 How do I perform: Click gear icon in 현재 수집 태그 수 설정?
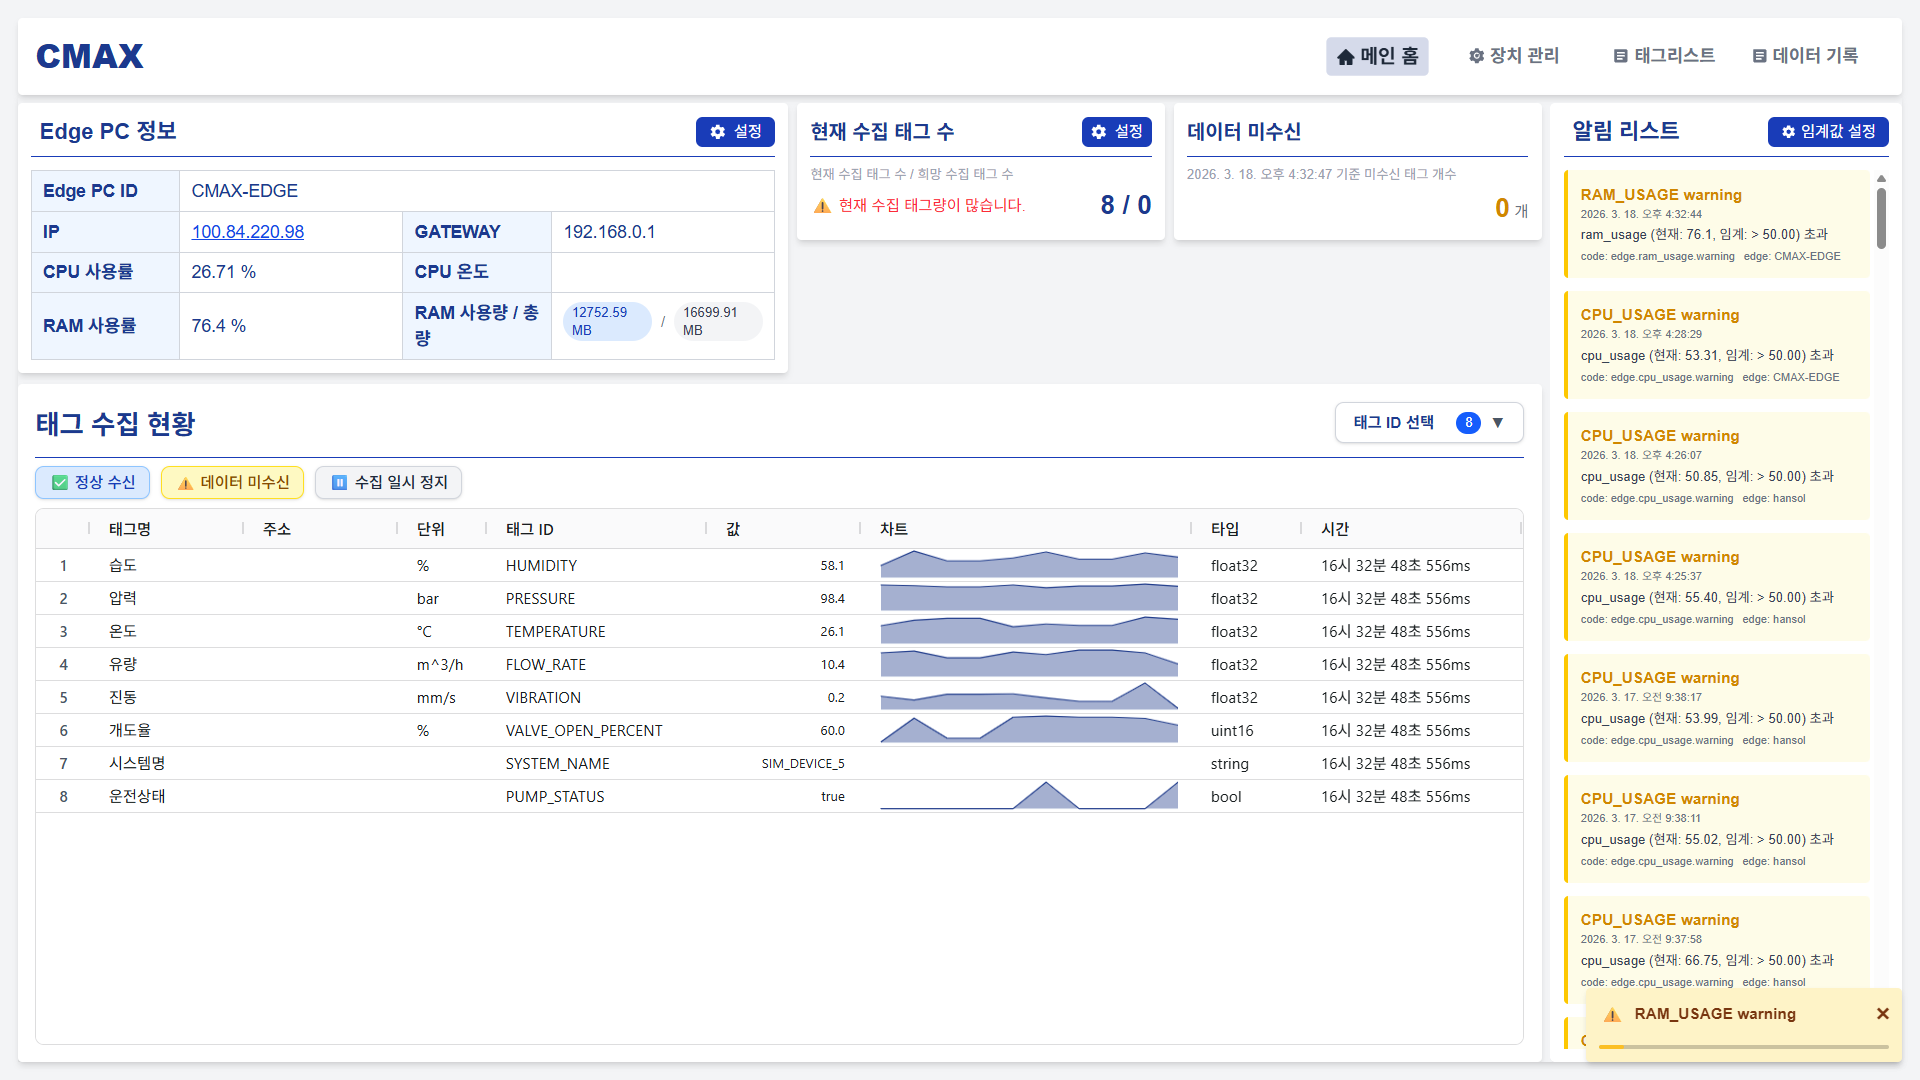pyautogui.click(x=1099, y=132)
